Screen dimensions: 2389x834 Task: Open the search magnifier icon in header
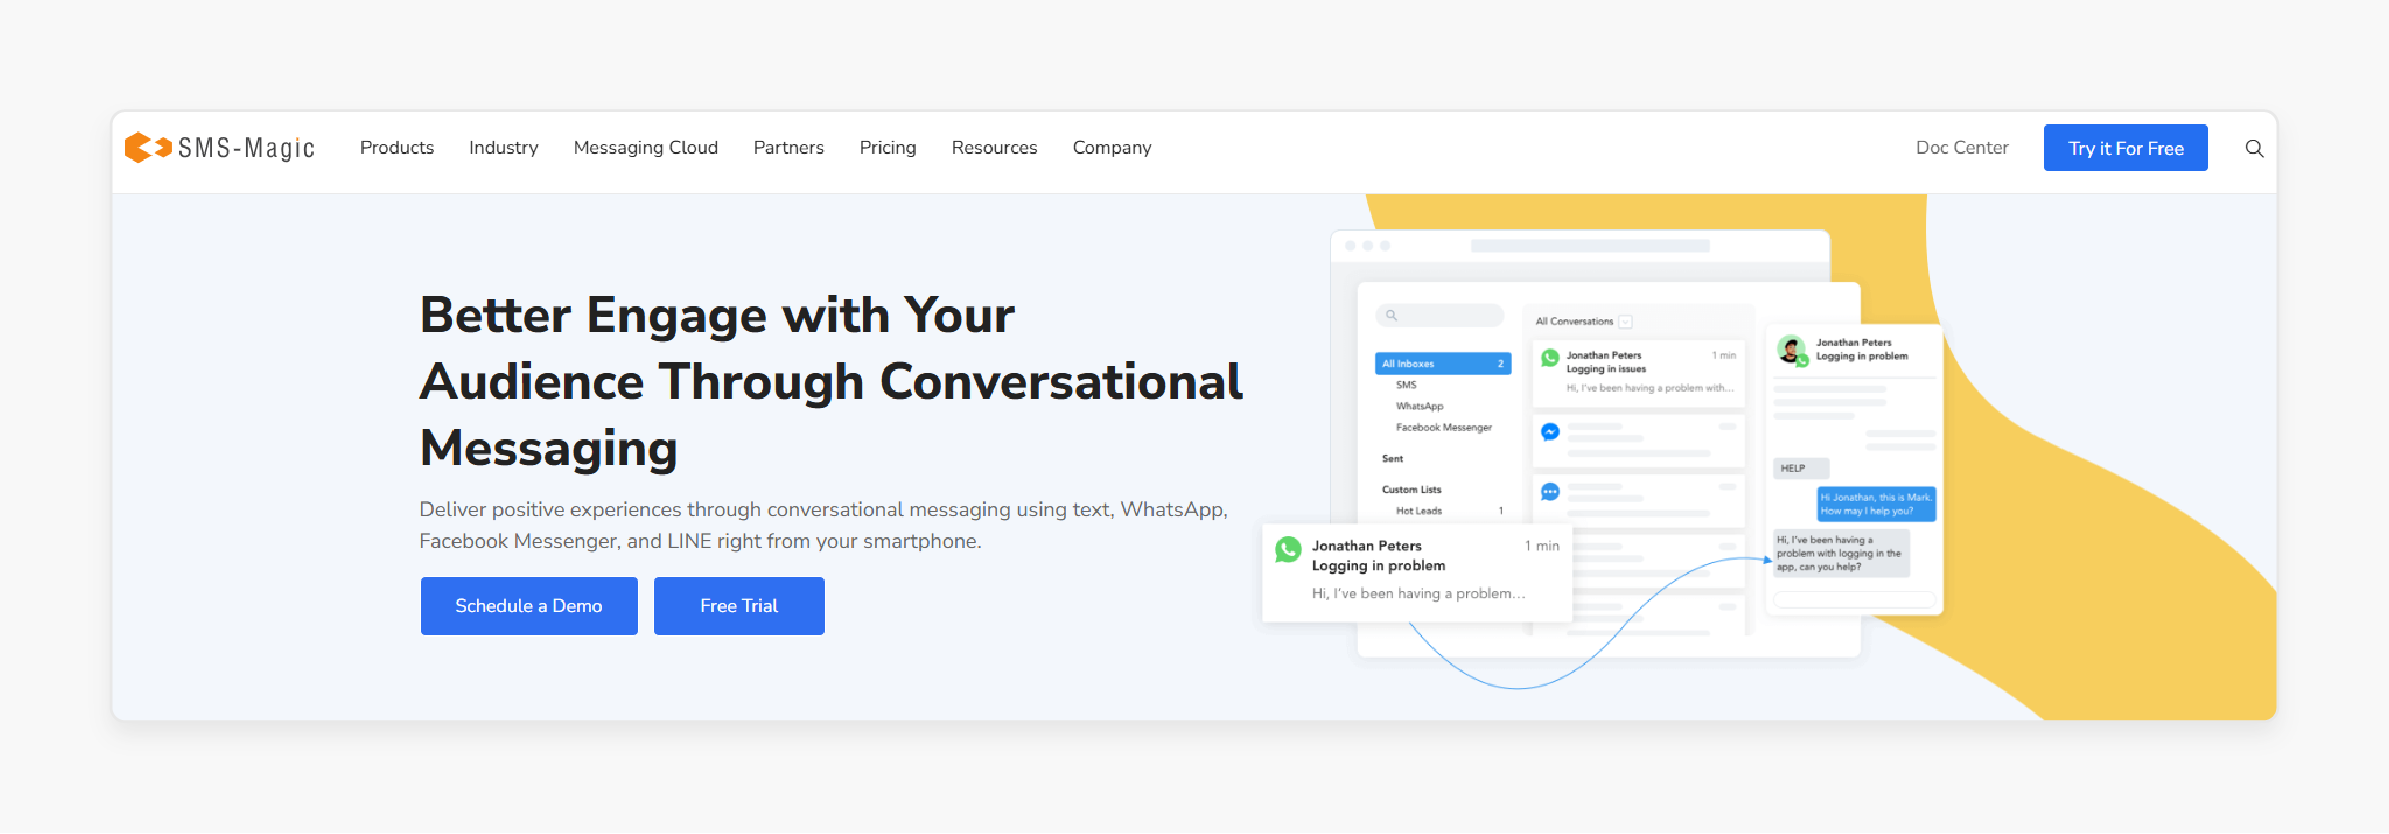pyautogui.click(x=2254, y=148)
